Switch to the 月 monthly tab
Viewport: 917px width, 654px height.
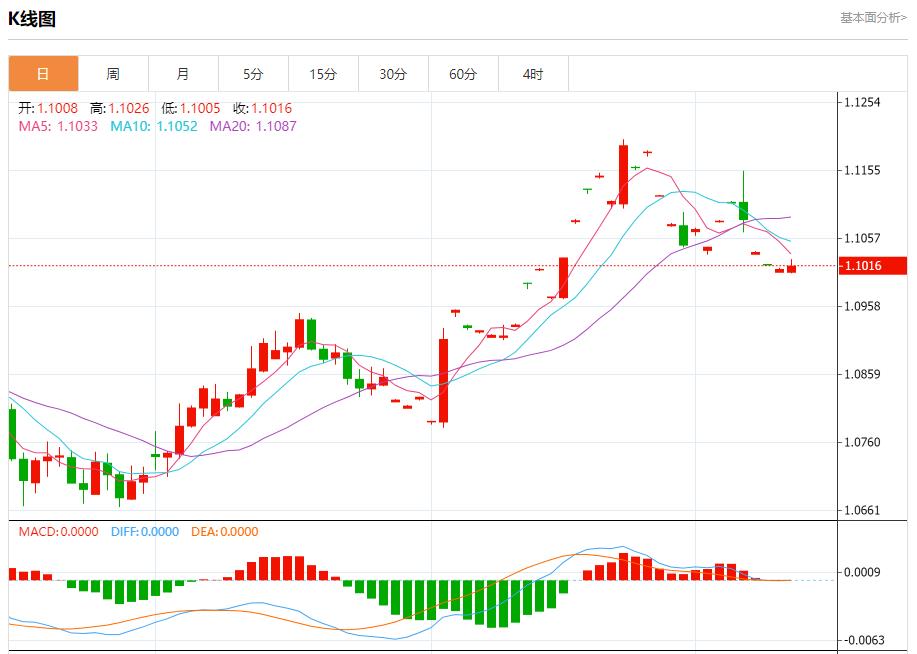click(183, 74)
